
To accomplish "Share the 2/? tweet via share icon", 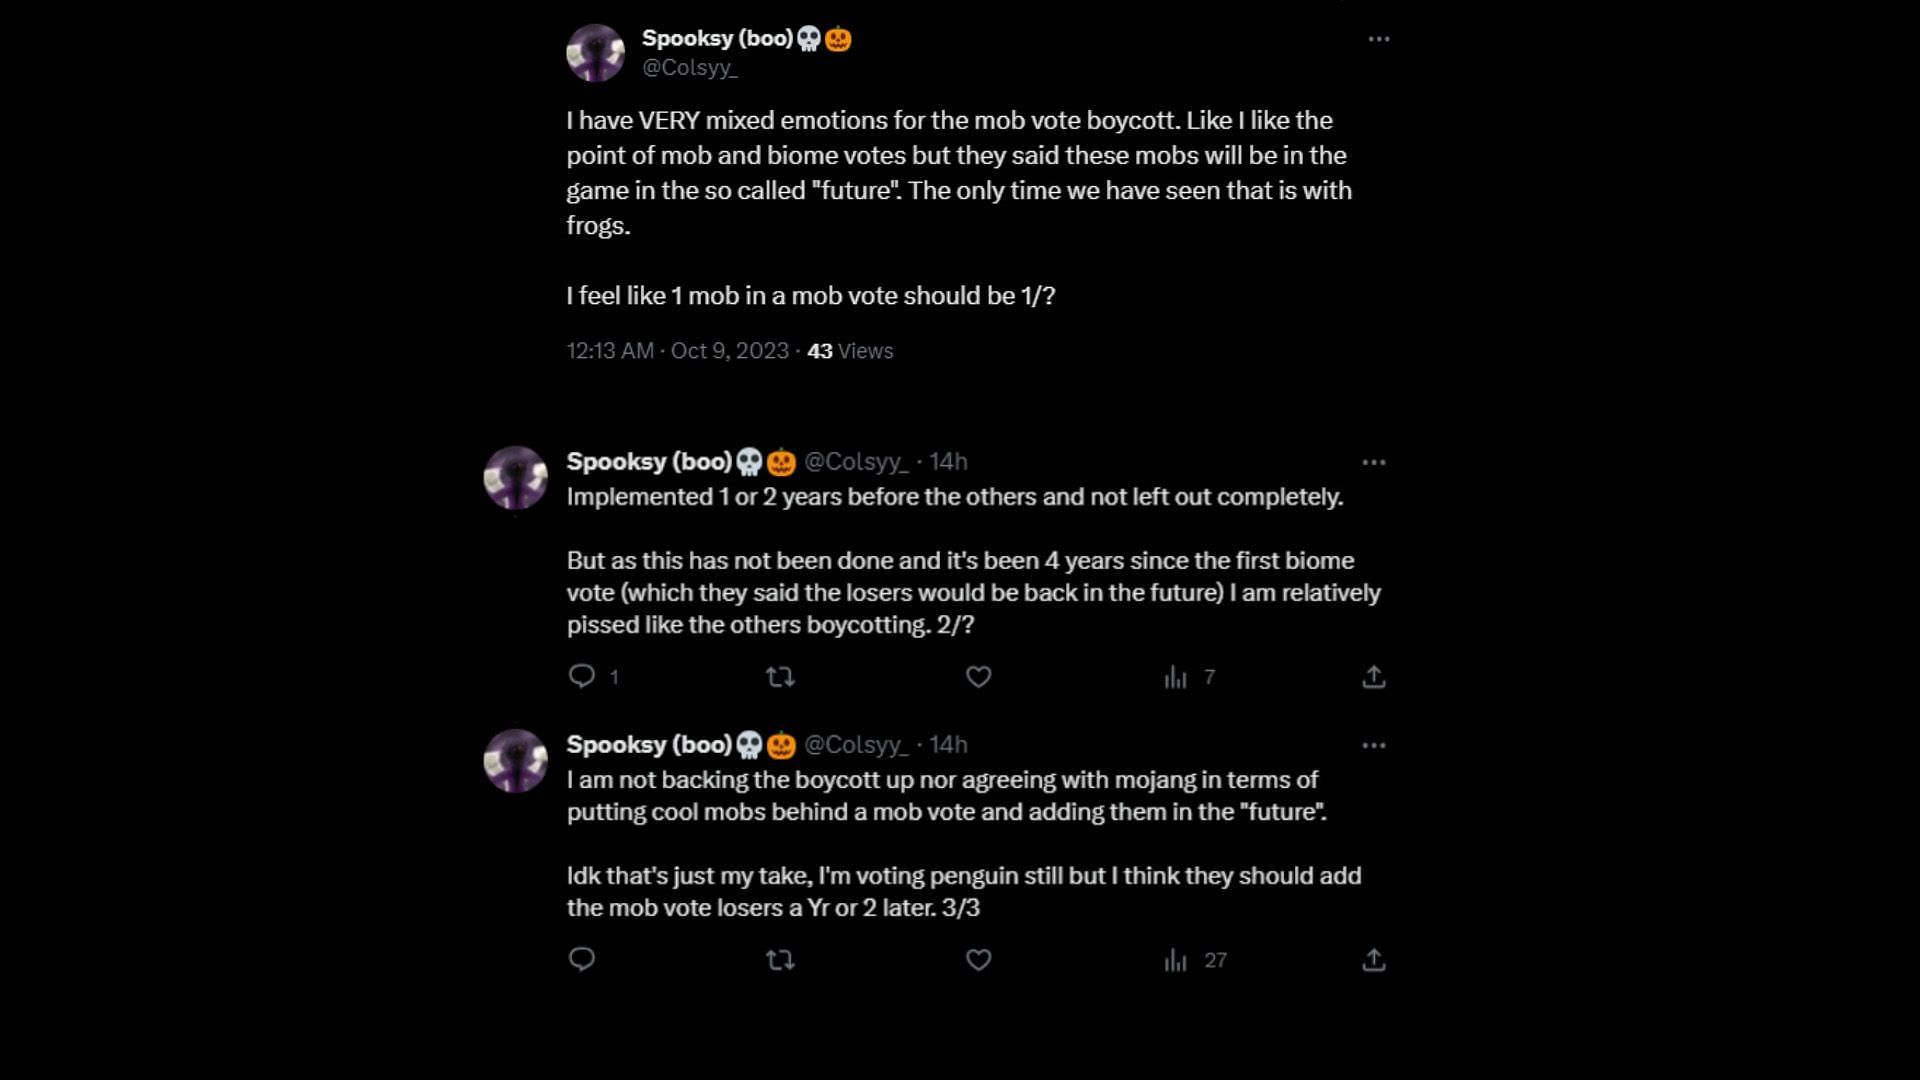I will (x=1373, y=677).
